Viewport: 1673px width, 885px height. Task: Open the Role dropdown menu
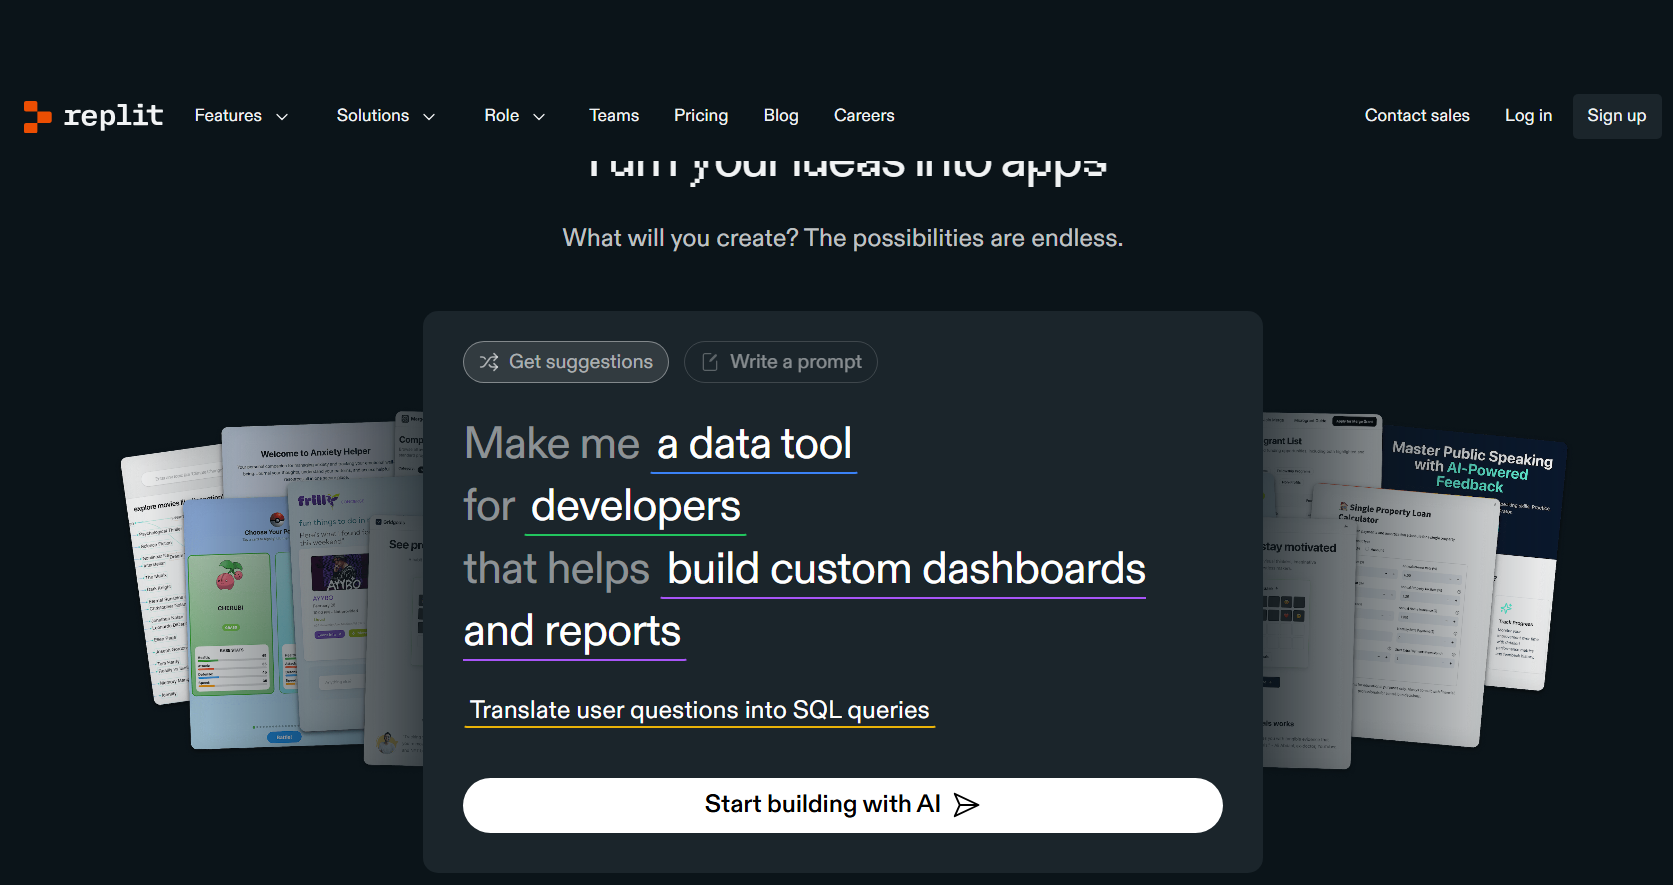point(514,116)
